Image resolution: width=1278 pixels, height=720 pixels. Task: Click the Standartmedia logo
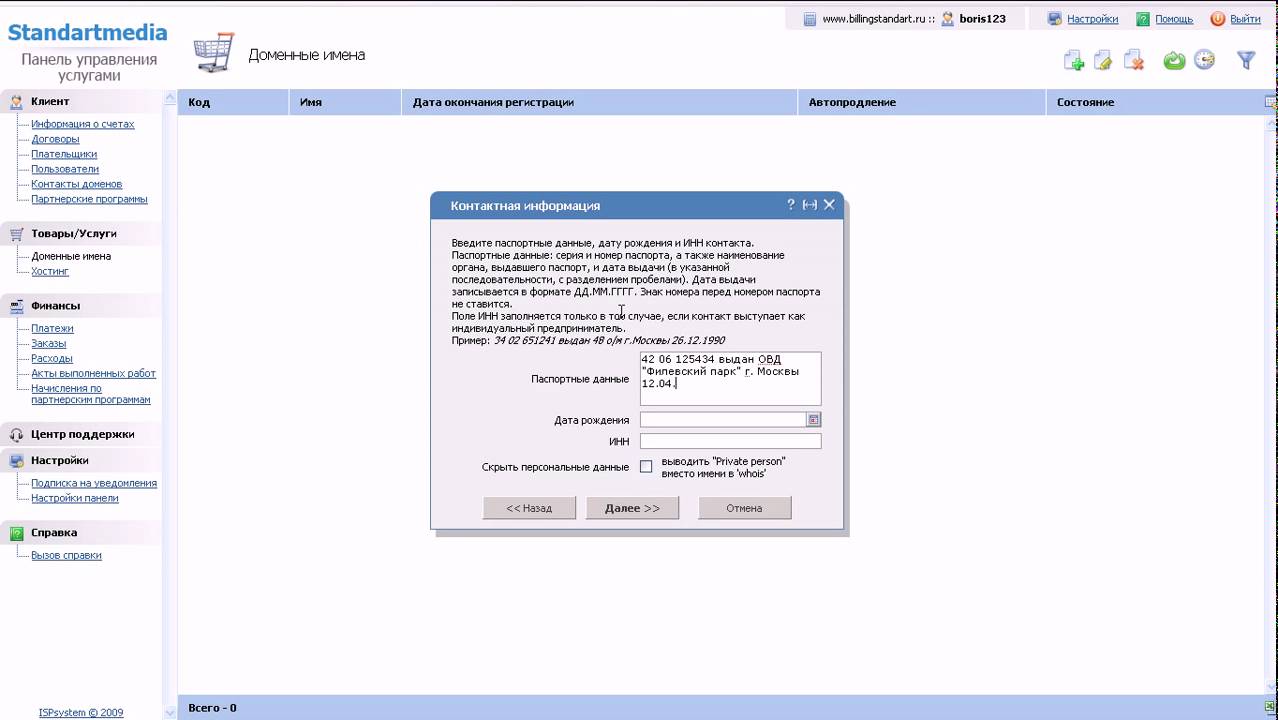point(88,32)
